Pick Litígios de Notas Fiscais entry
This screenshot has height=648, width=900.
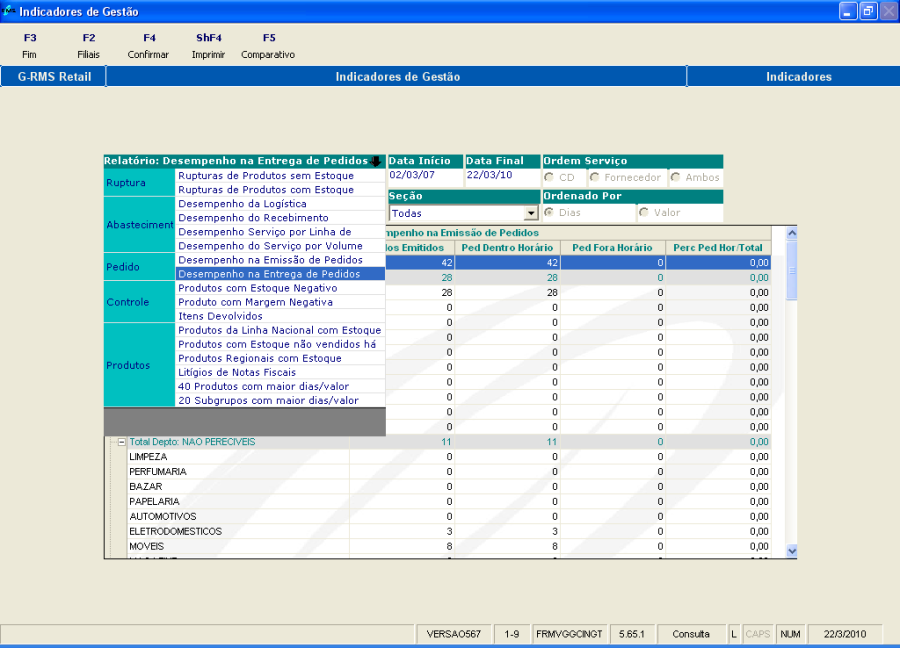point(237,372)
